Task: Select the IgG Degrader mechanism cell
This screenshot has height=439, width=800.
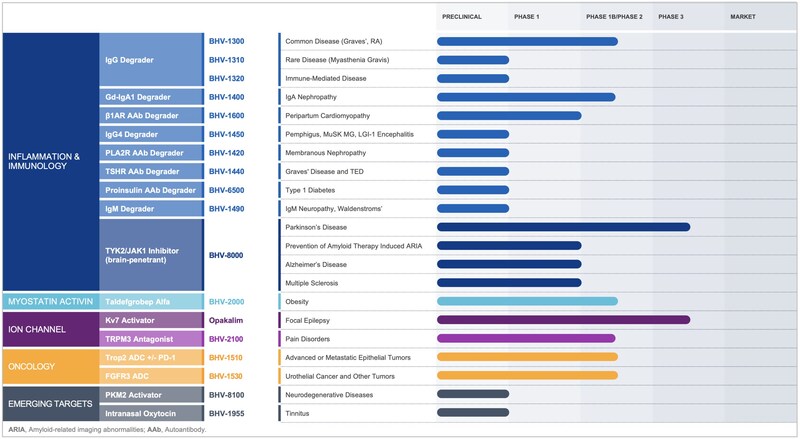Action: pyautogui.click(x=150, y=60)
